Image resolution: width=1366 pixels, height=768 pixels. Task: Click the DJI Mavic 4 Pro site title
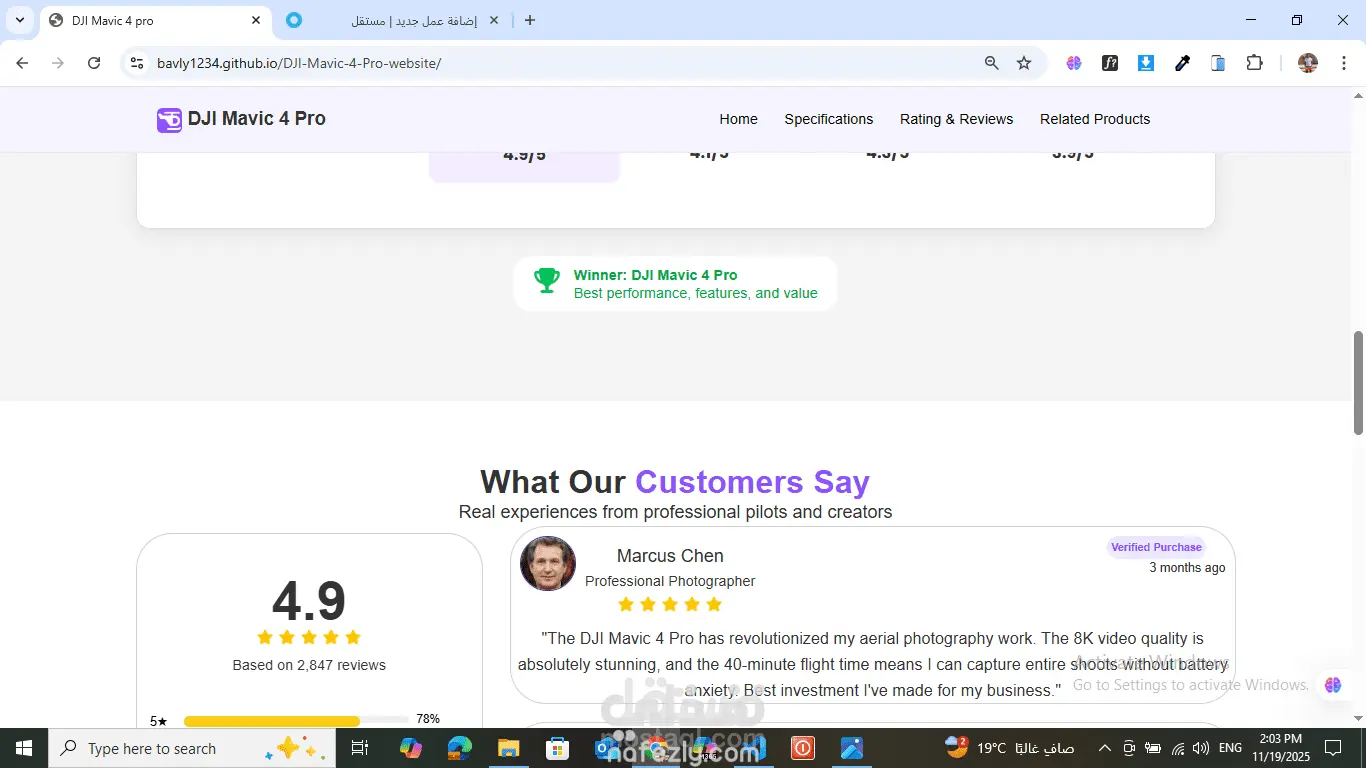pyautogui.click(x=257, y=119)
